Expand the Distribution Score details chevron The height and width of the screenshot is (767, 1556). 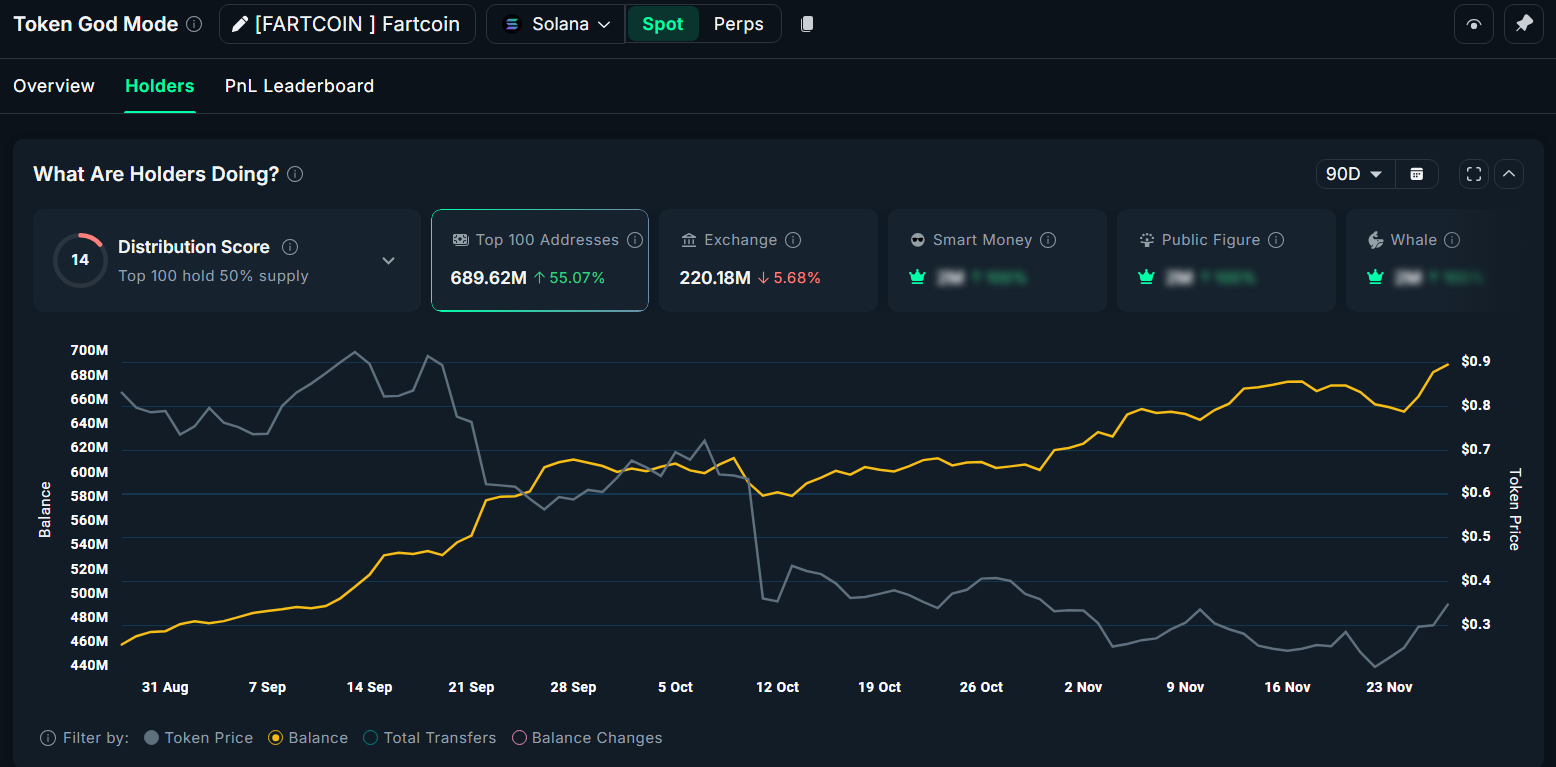pos(388,259)
